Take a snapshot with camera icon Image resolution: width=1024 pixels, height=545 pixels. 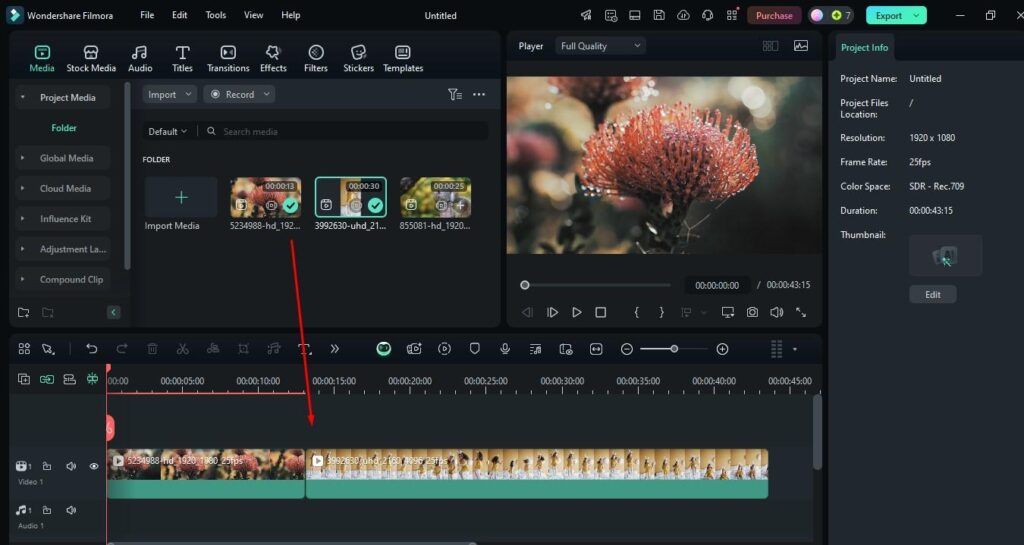[x=752, y=313]
